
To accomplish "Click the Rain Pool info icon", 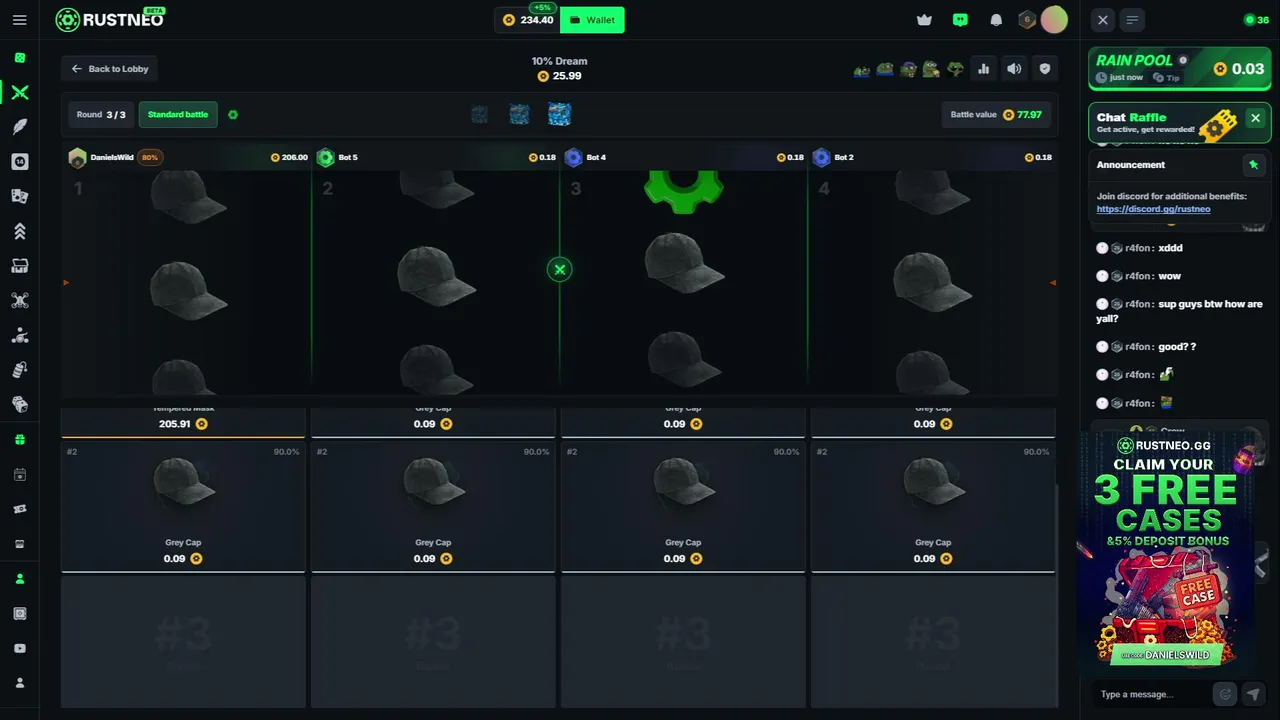I will point(1183,60).
